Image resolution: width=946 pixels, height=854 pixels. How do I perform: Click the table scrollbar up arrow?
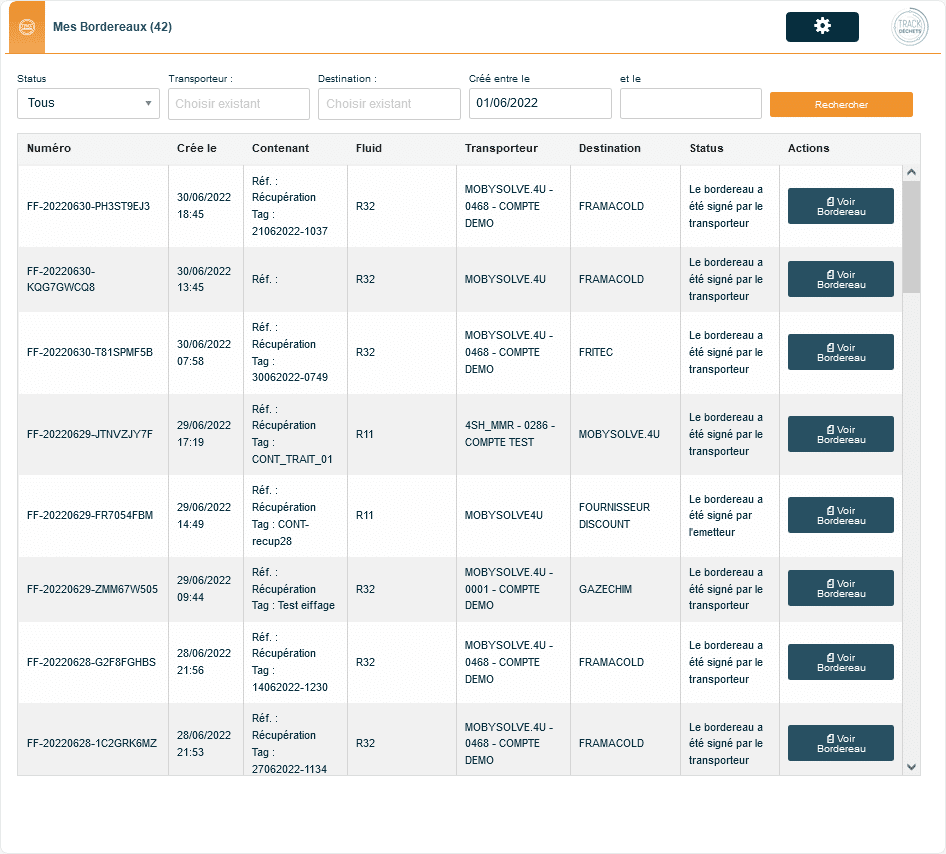(911, 172)
